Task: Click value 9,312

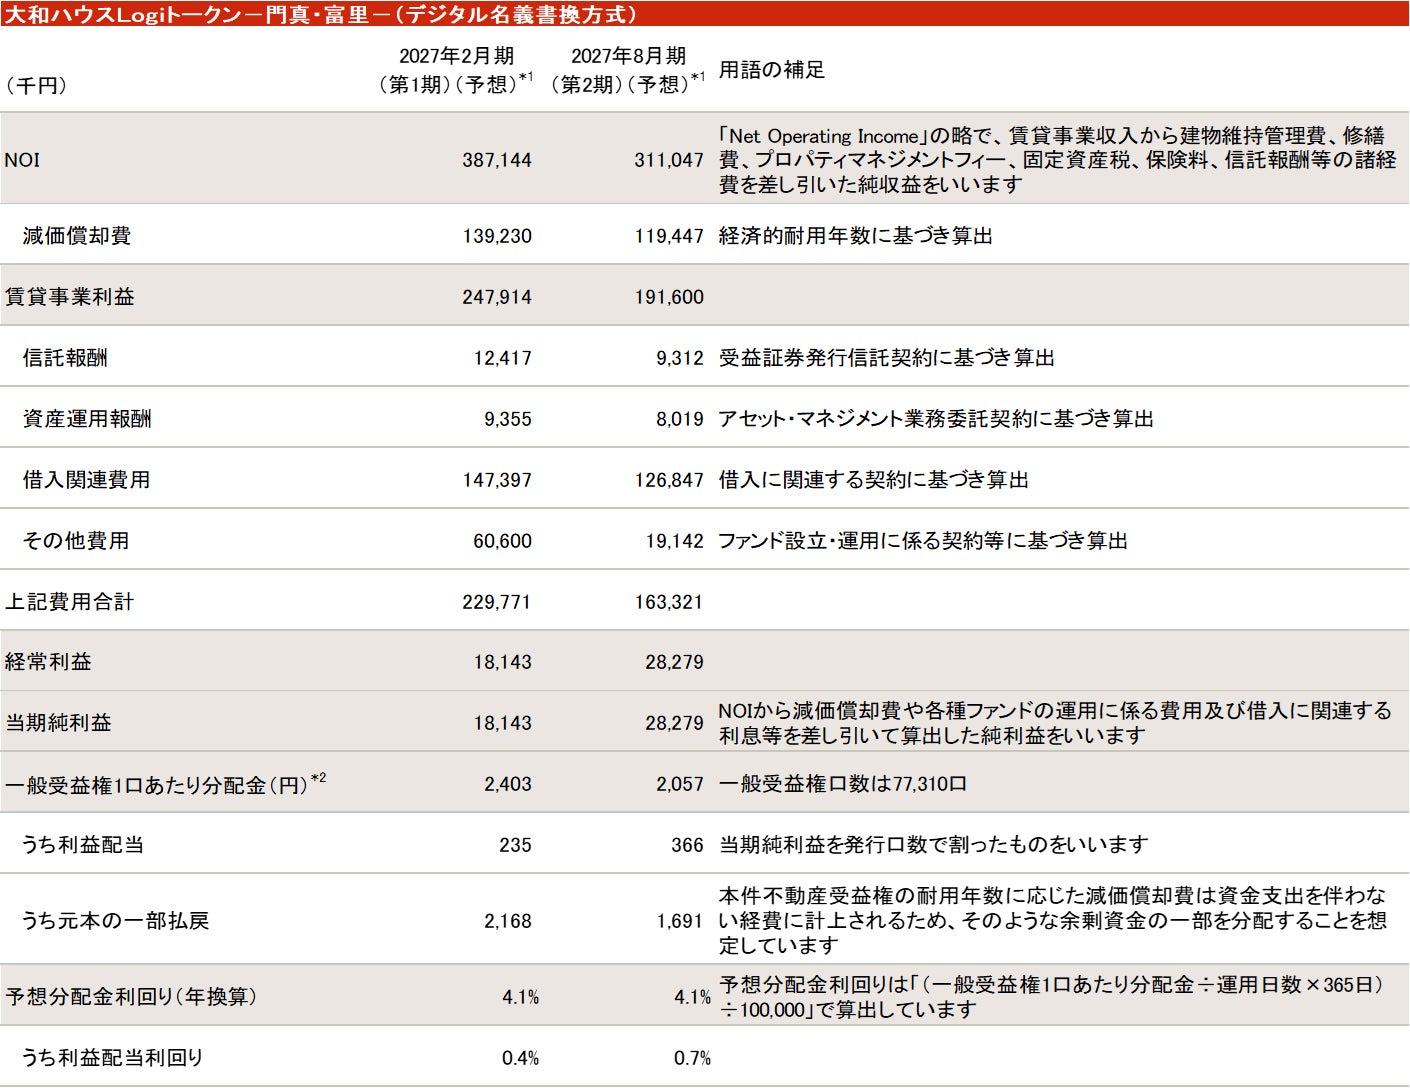Action: point(680,358)
